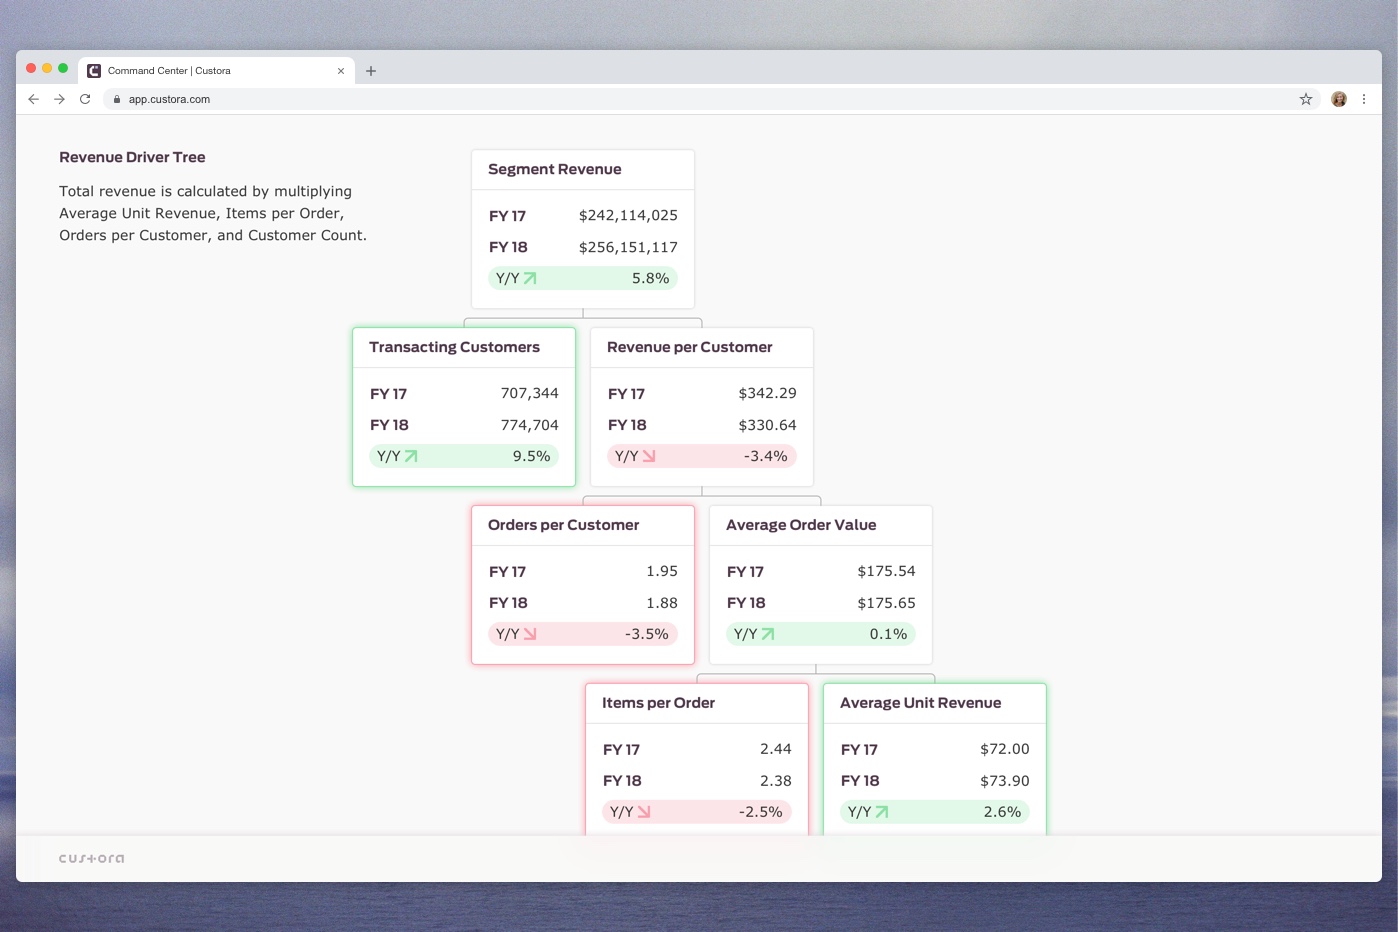
Task: Click the $72.00 Average Unit Revenue value
Action: coord(1005,749)
